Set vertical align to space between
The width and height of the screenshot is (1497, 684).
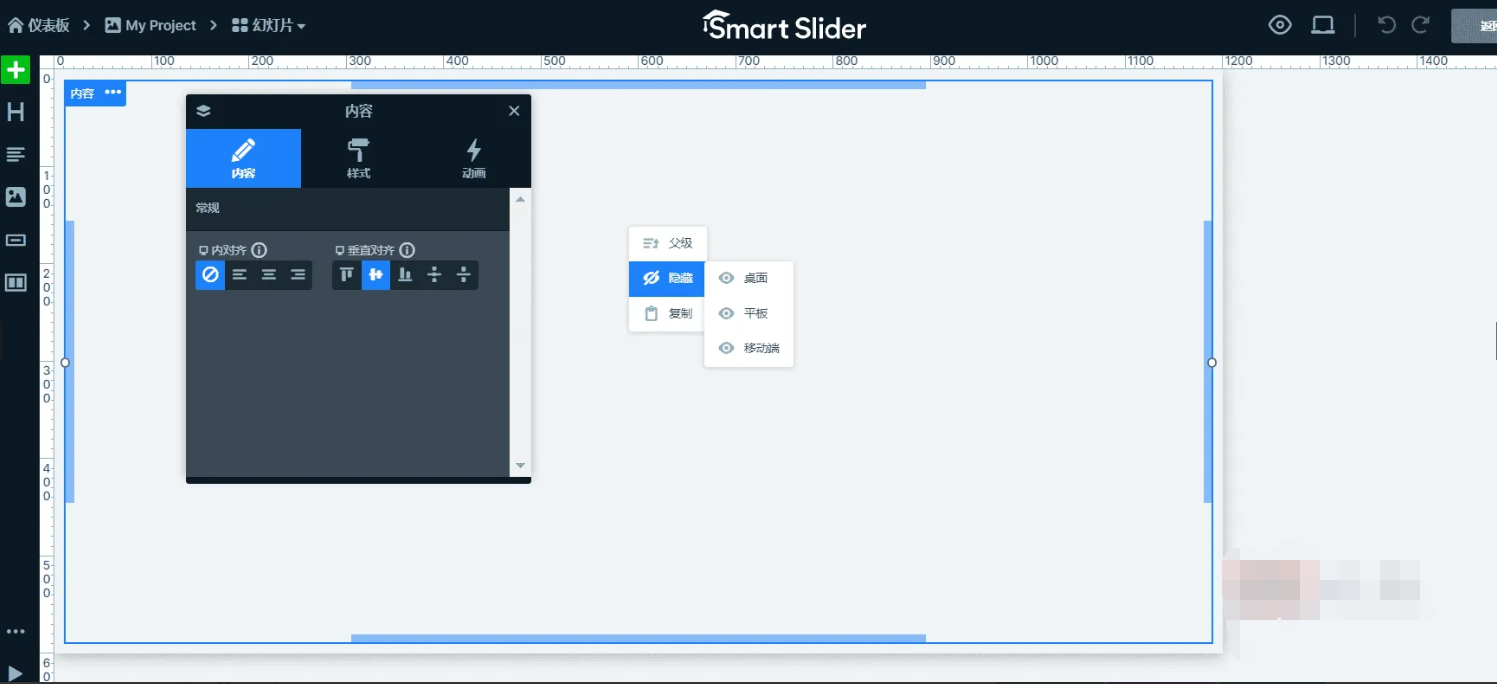tap(434, 275)
